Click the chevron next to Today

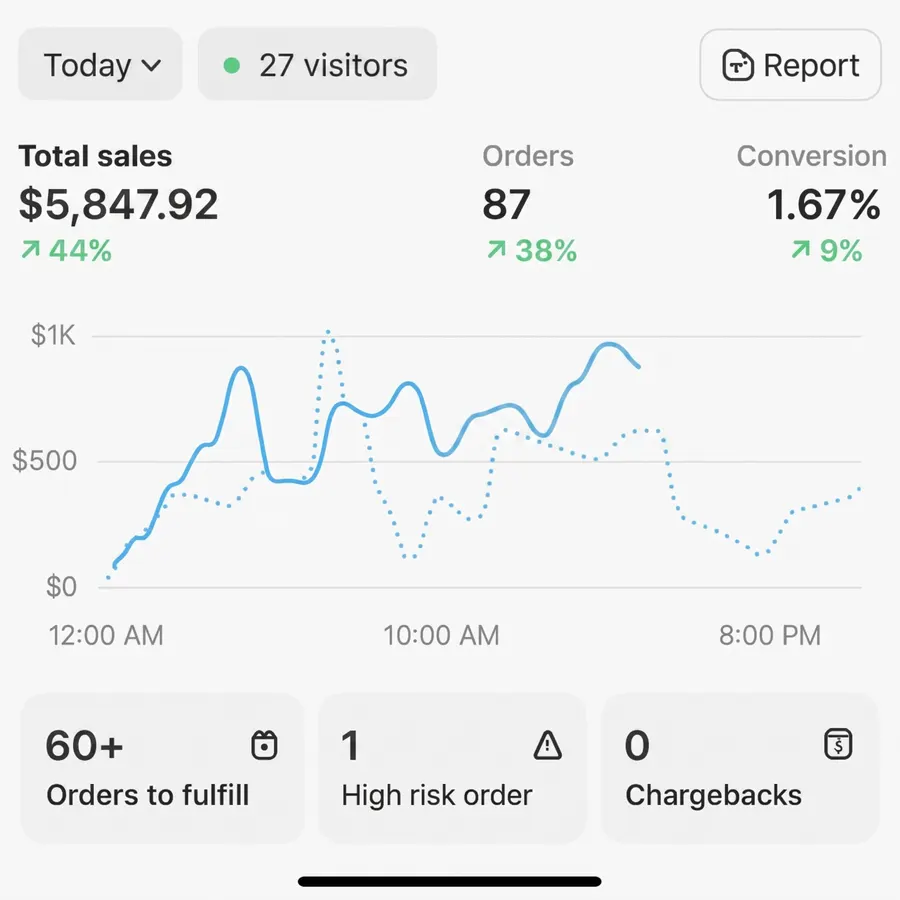pos(151,65)
